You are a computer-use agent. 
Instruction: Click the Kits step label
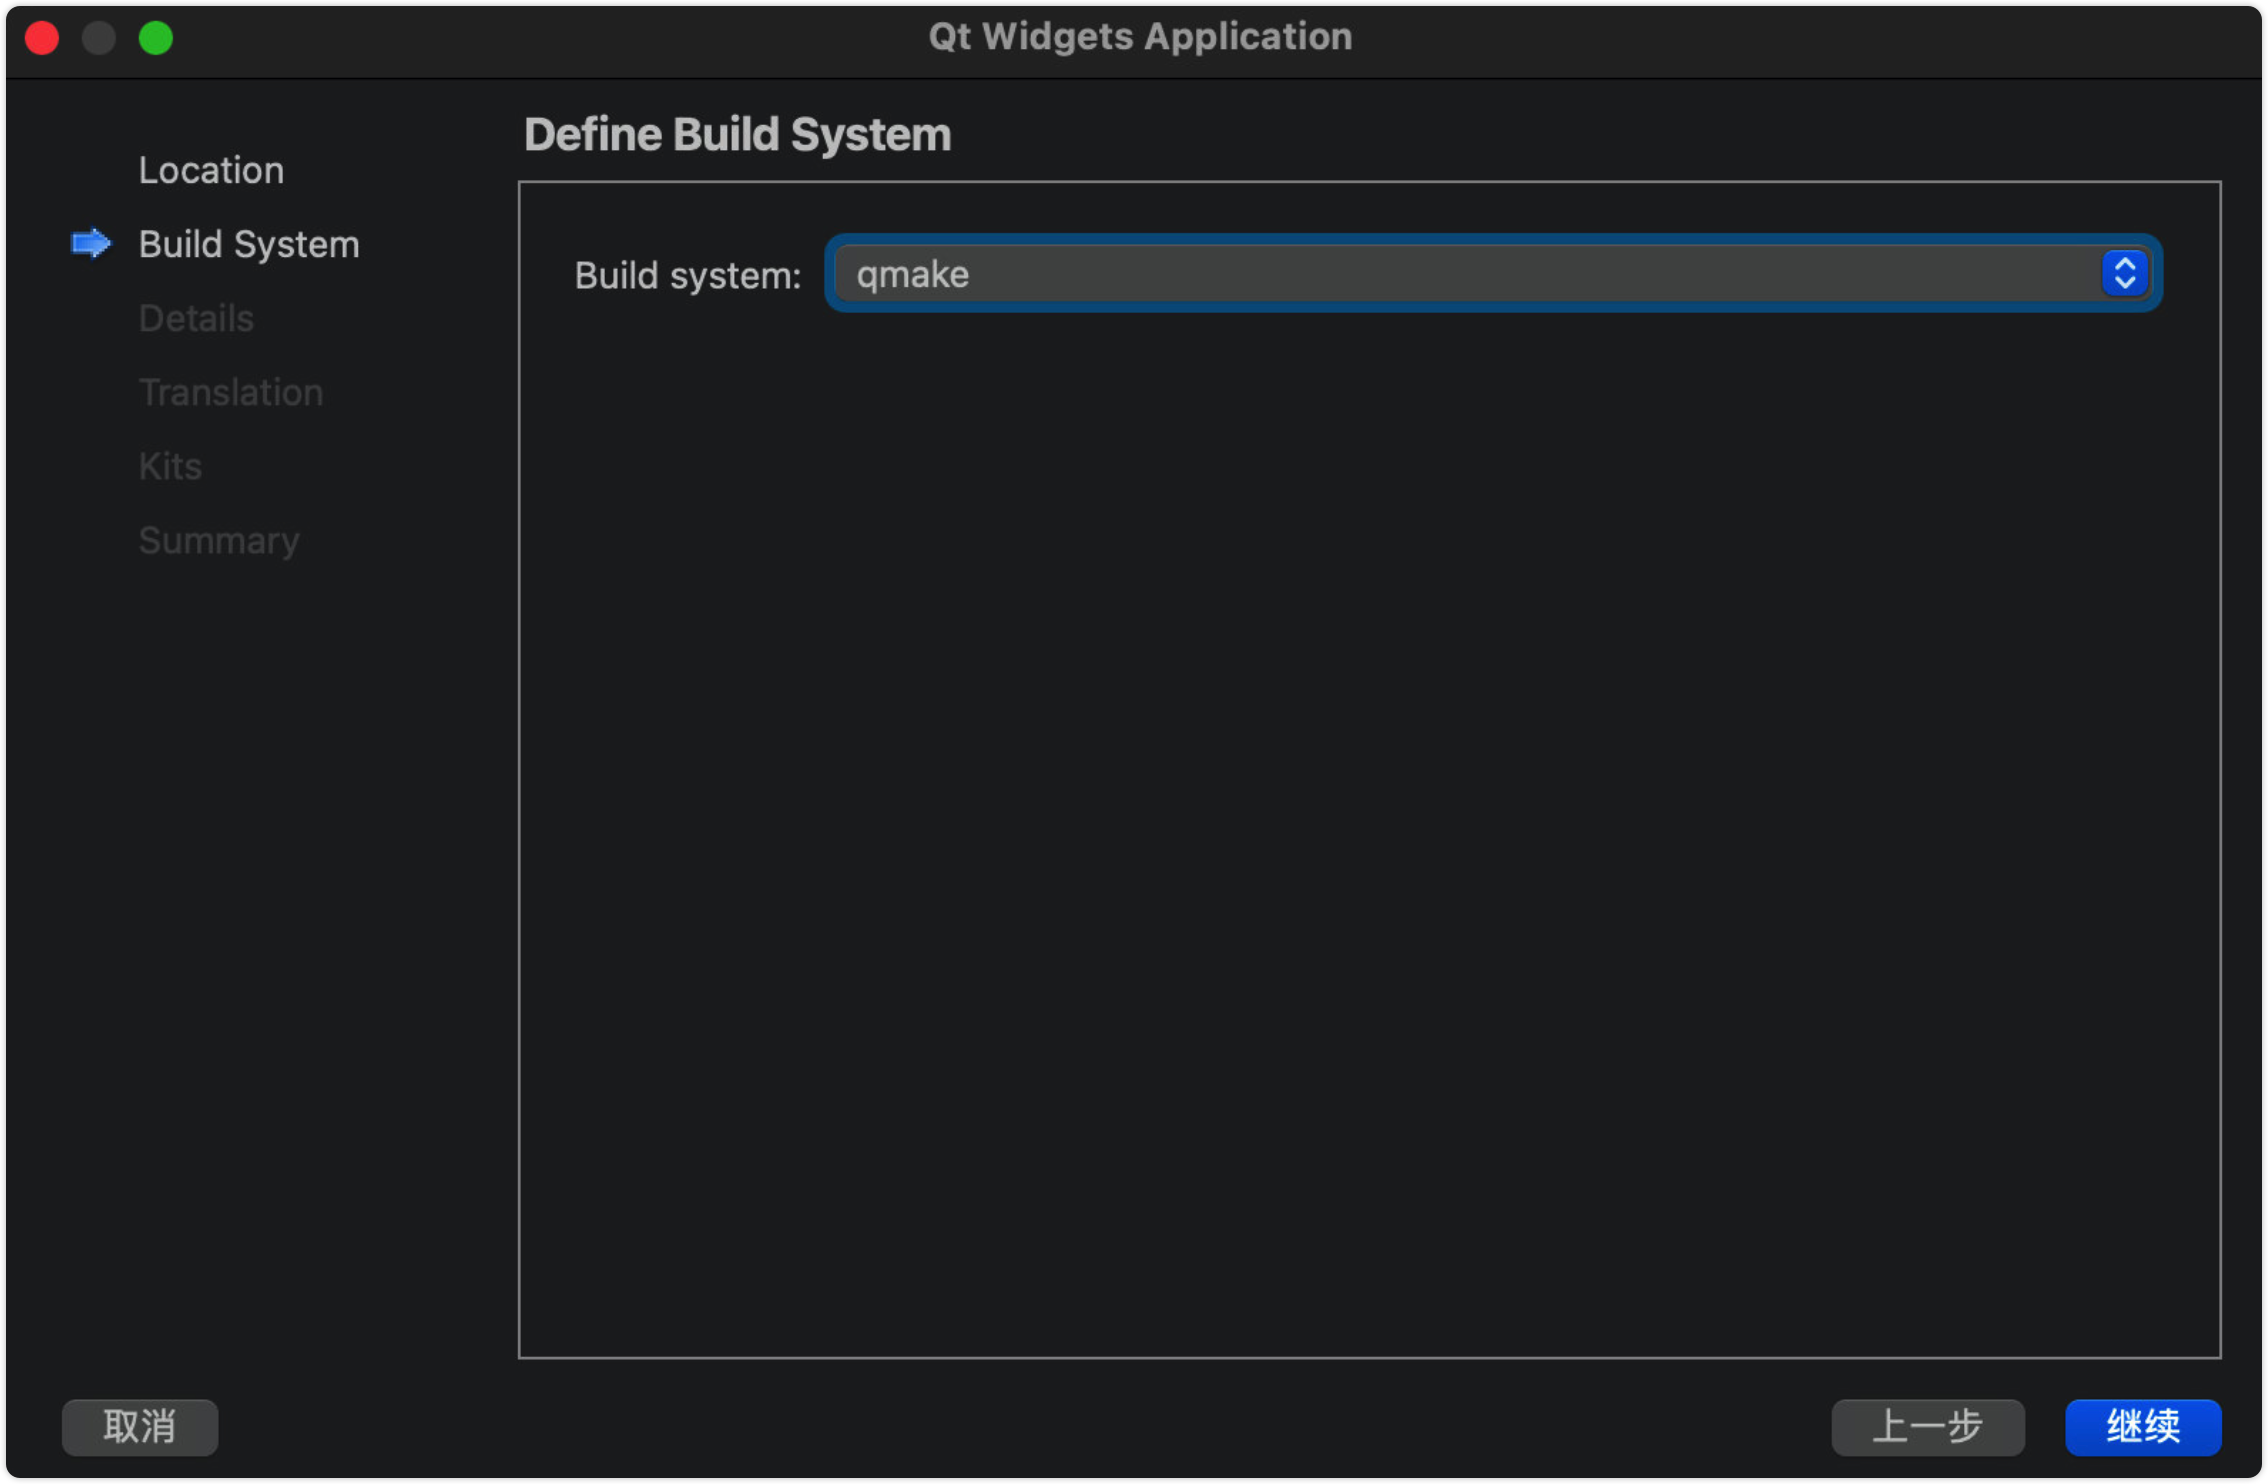(x=170, y=466)
